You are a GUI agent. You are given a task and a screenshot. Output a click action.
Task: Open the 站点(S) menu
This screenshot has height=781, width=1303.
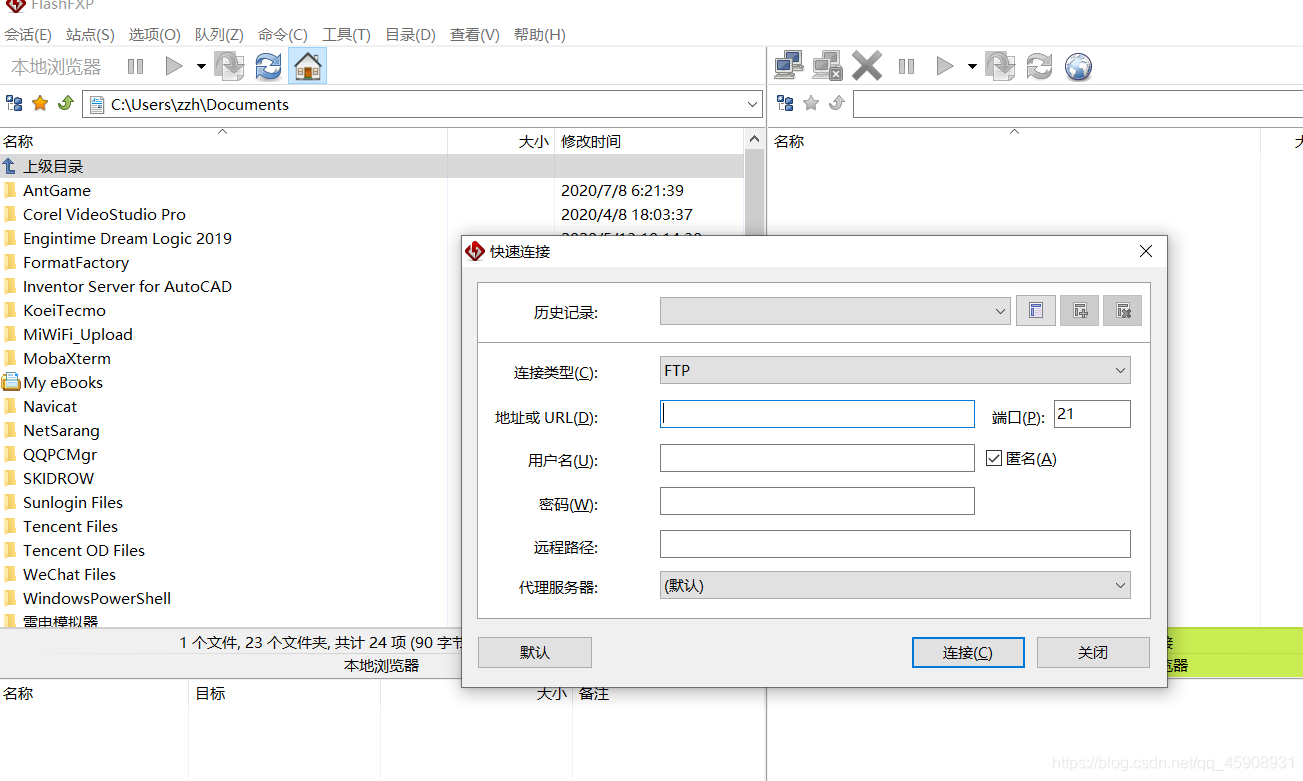pyautogui.click(x=90, y=34)
